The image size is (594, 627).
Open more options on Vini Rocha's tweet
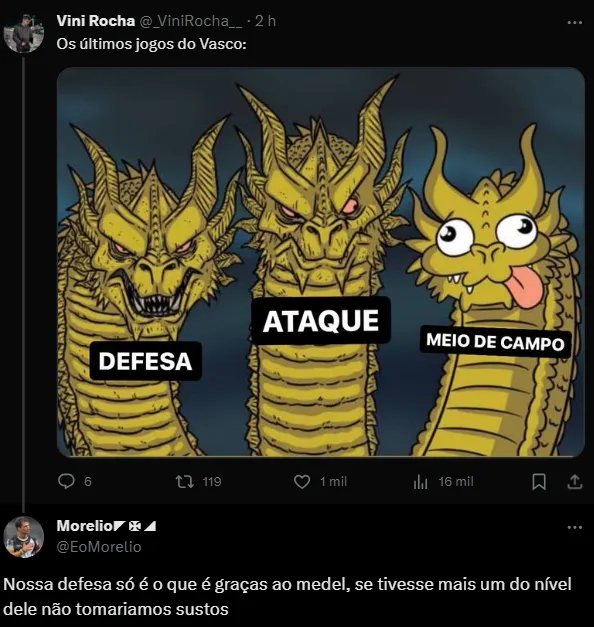[575, 23]
